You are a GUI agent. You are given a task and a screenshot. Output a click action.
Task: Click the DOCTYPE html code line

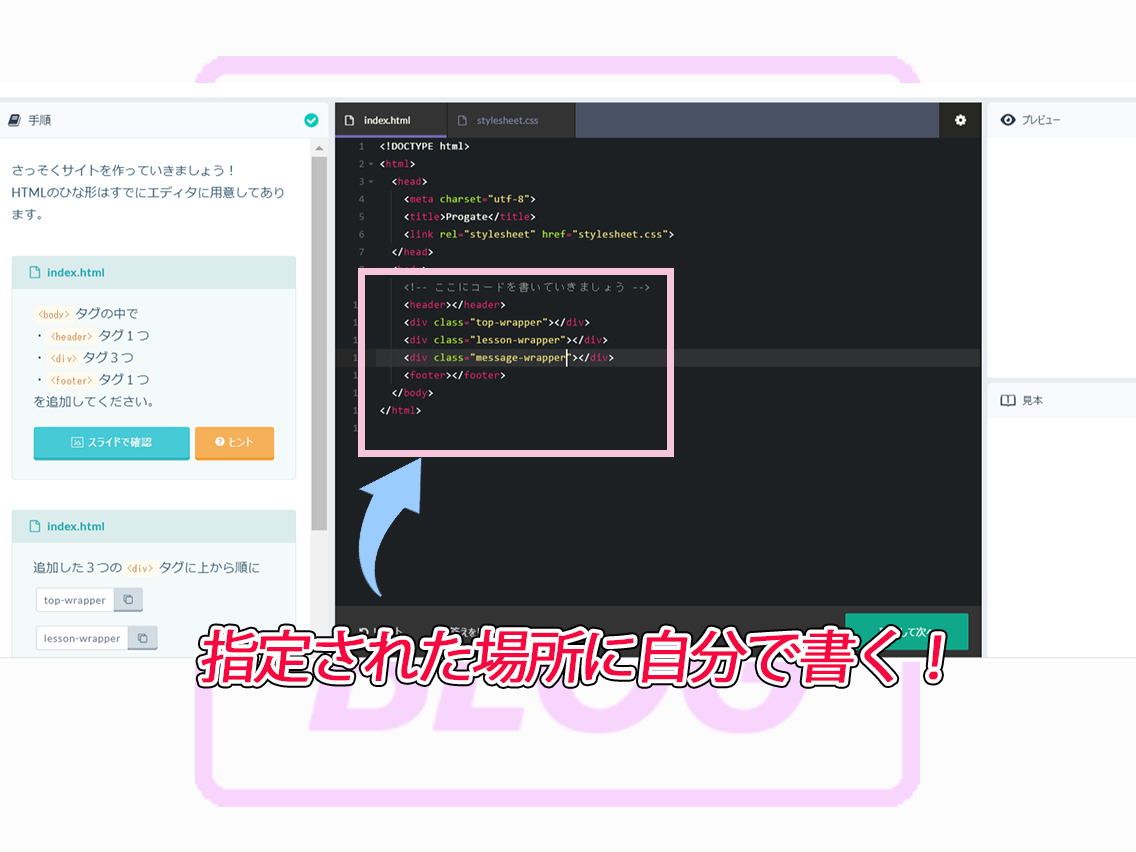click(x=425, y=146)
